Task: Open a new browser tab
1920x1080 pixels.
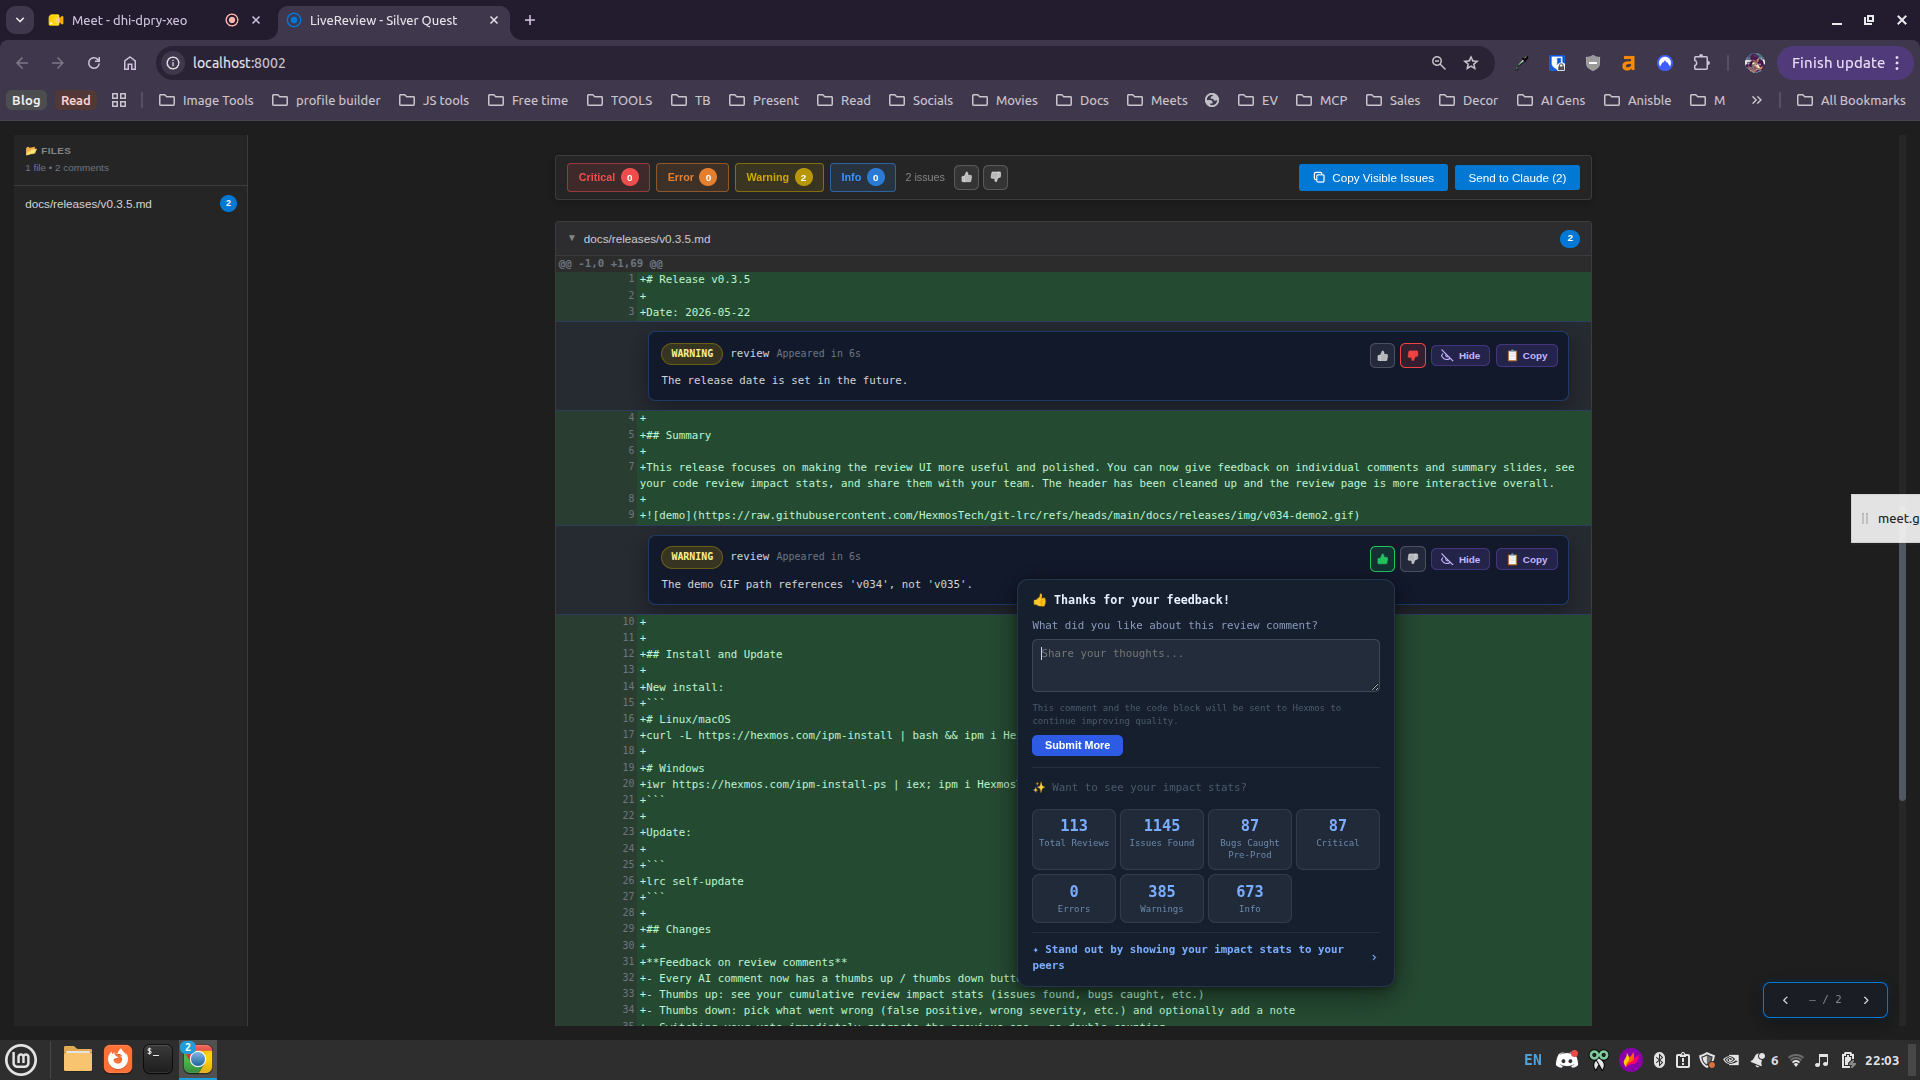Action: (530, 20)
